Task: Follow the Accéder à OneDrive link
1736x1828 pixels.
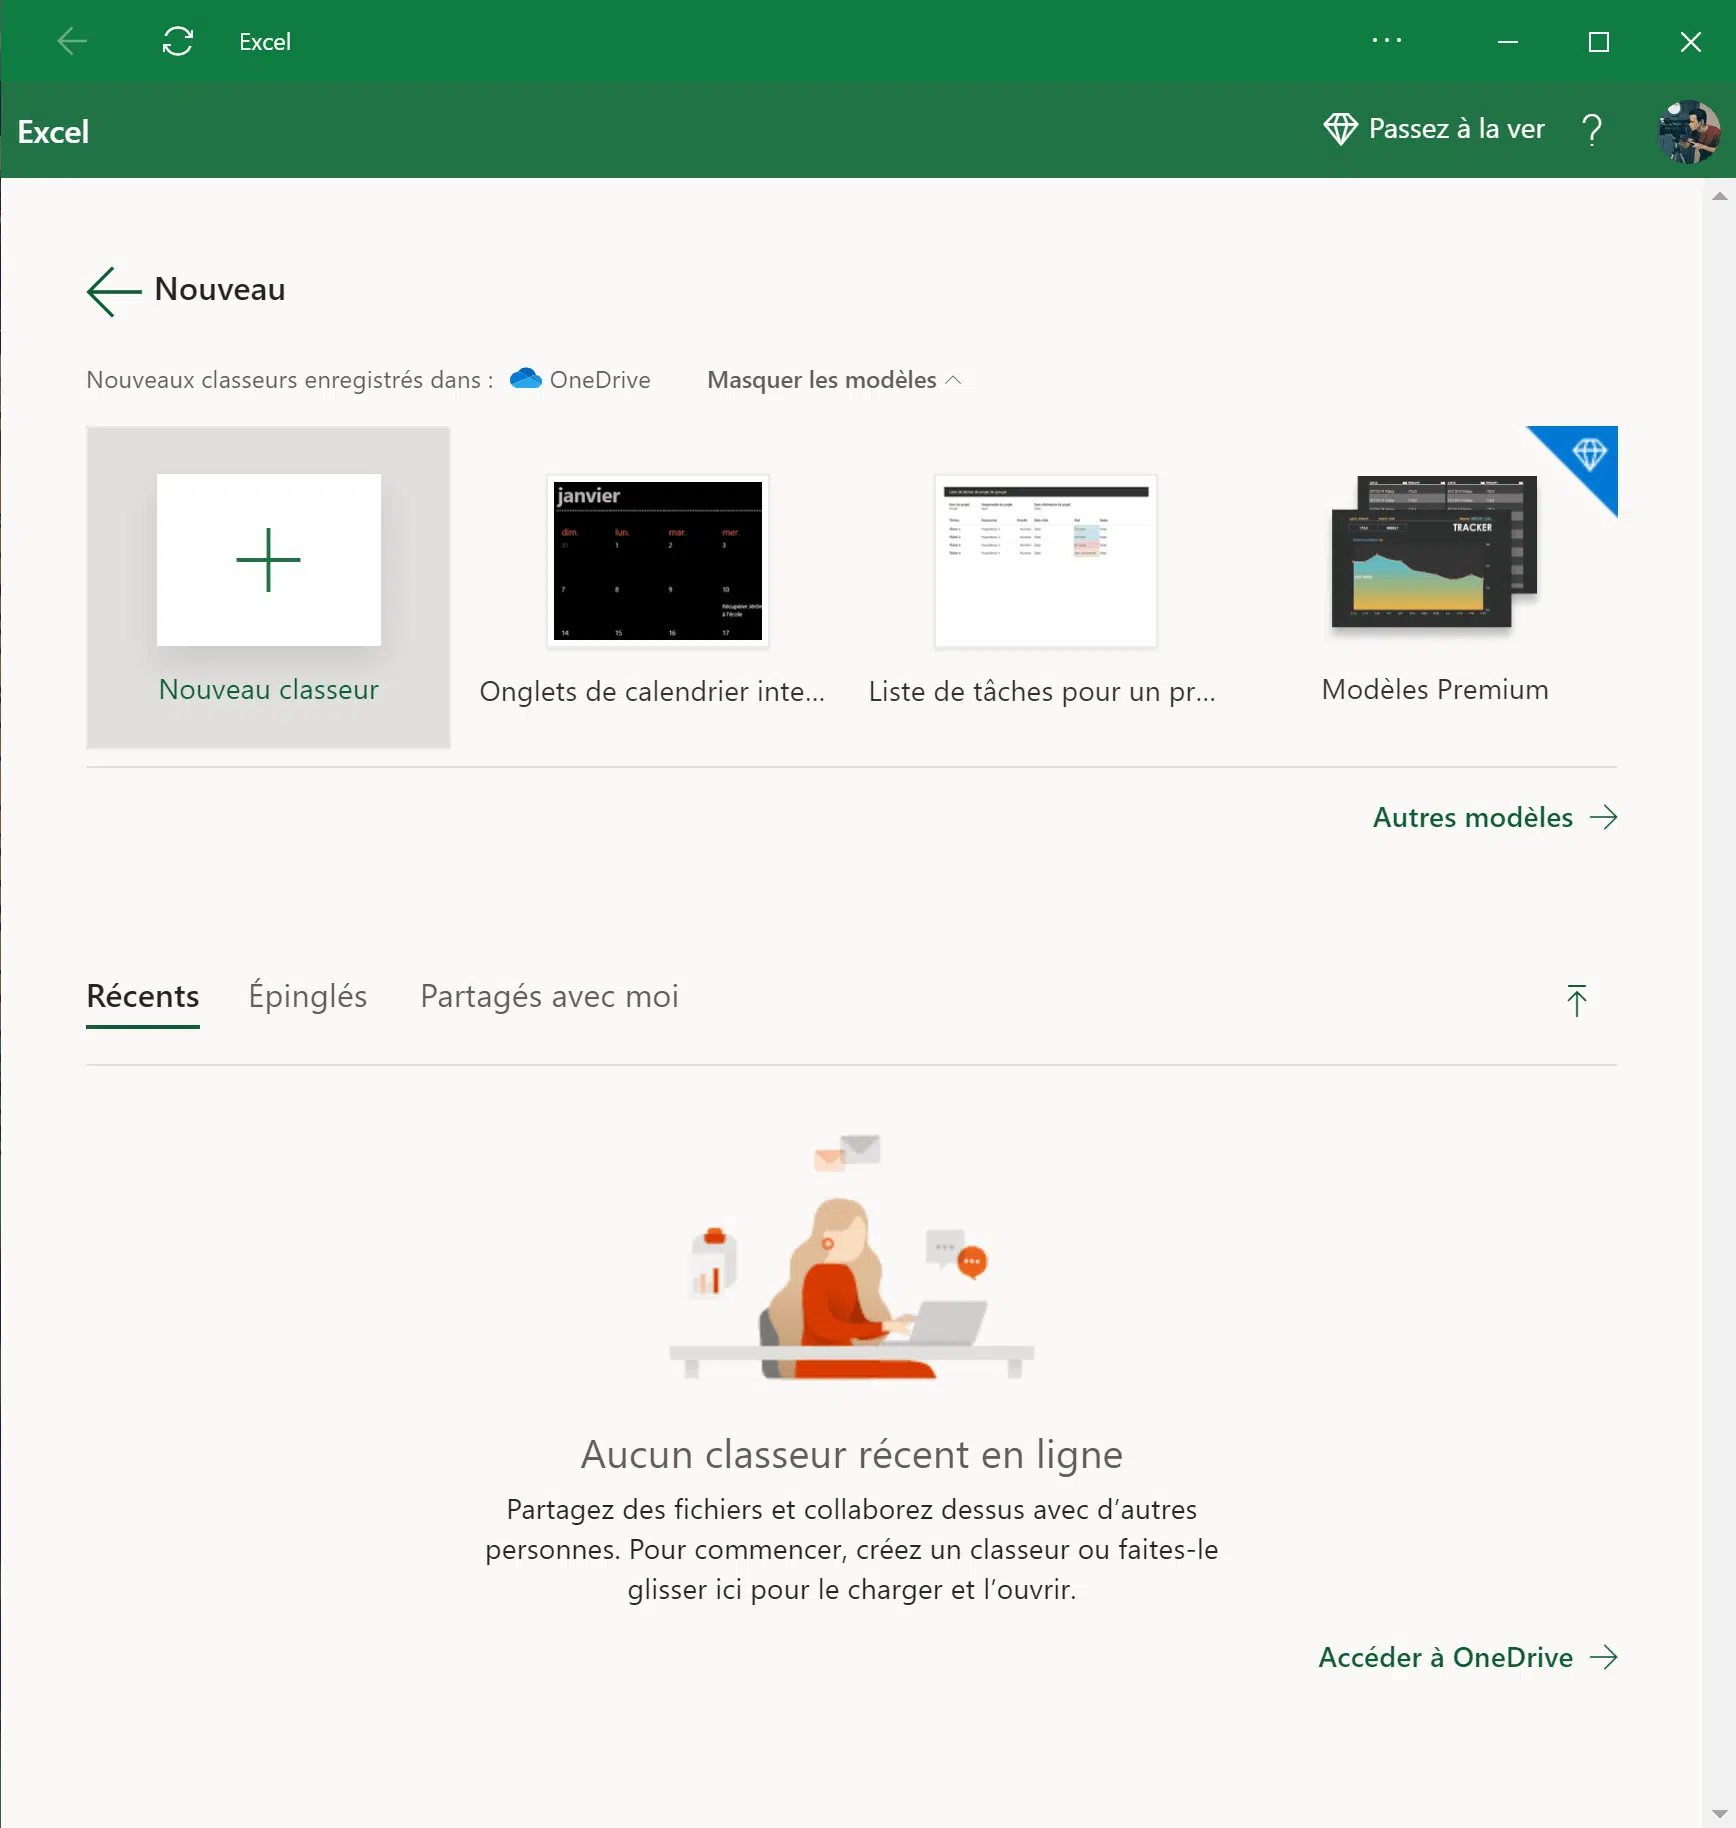Action: click(1468, 1657)
